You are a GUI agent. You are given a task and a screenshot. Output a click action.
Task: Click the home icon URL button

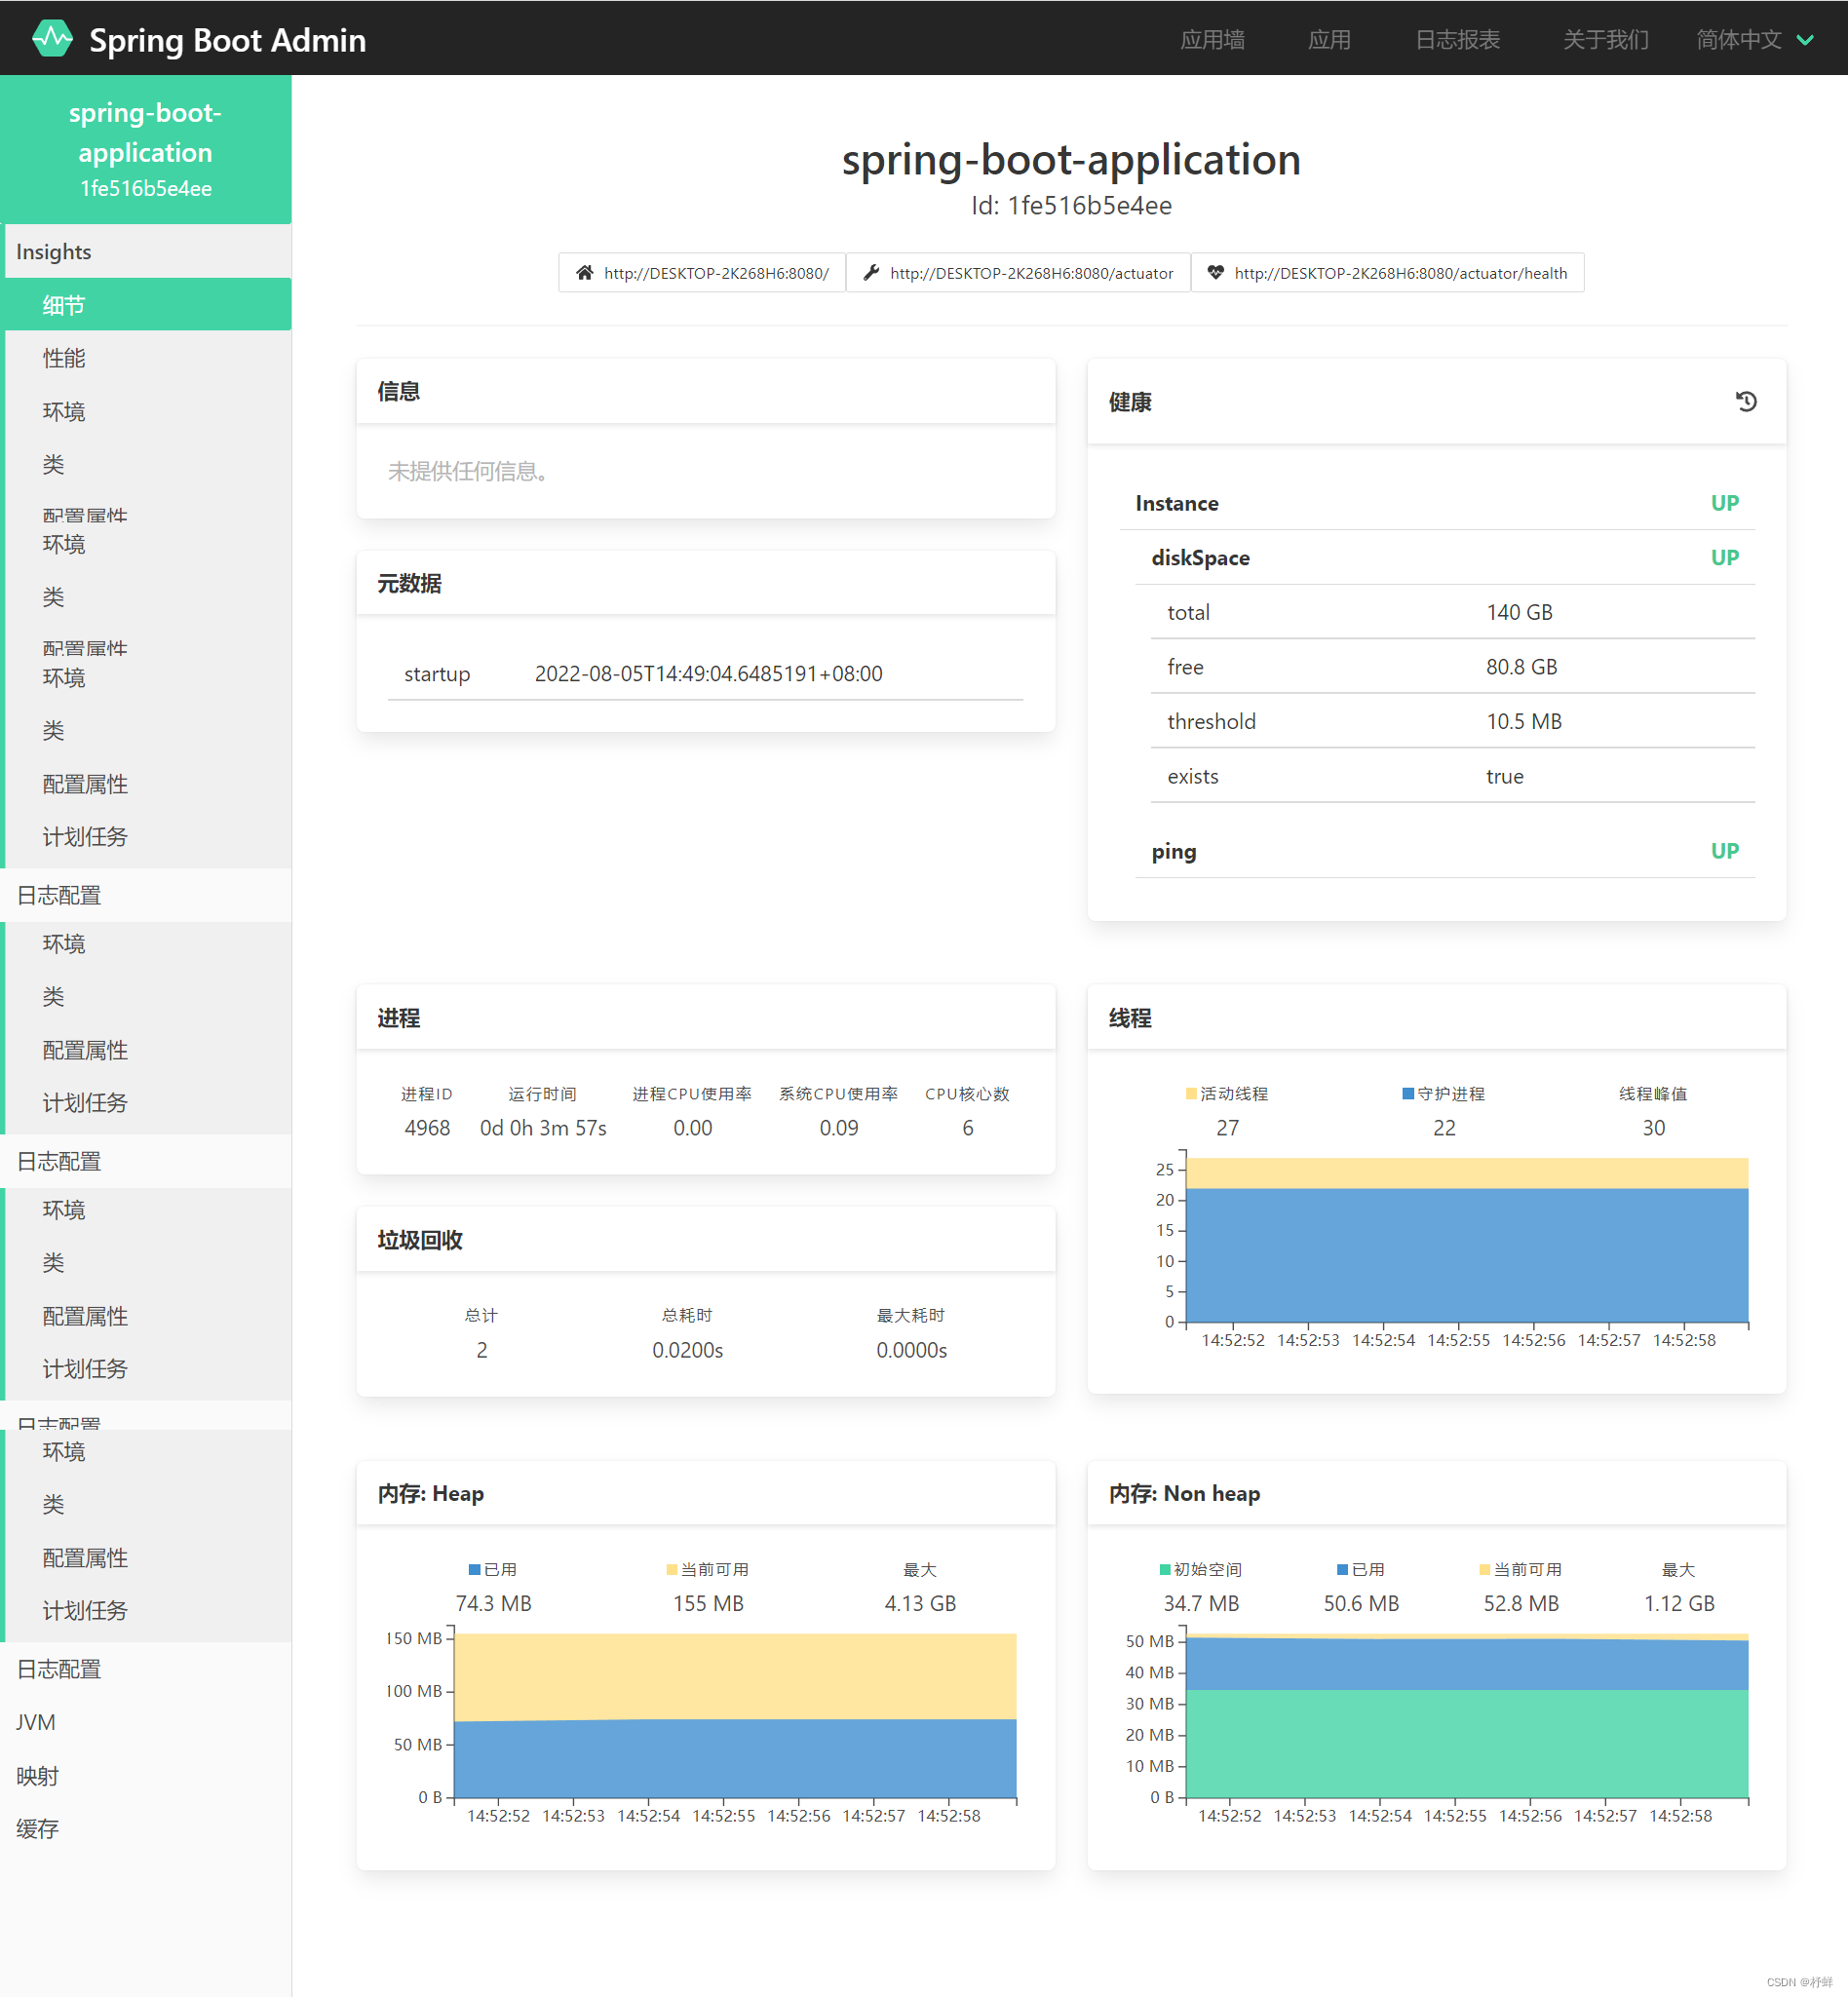[x=702, y=273]
